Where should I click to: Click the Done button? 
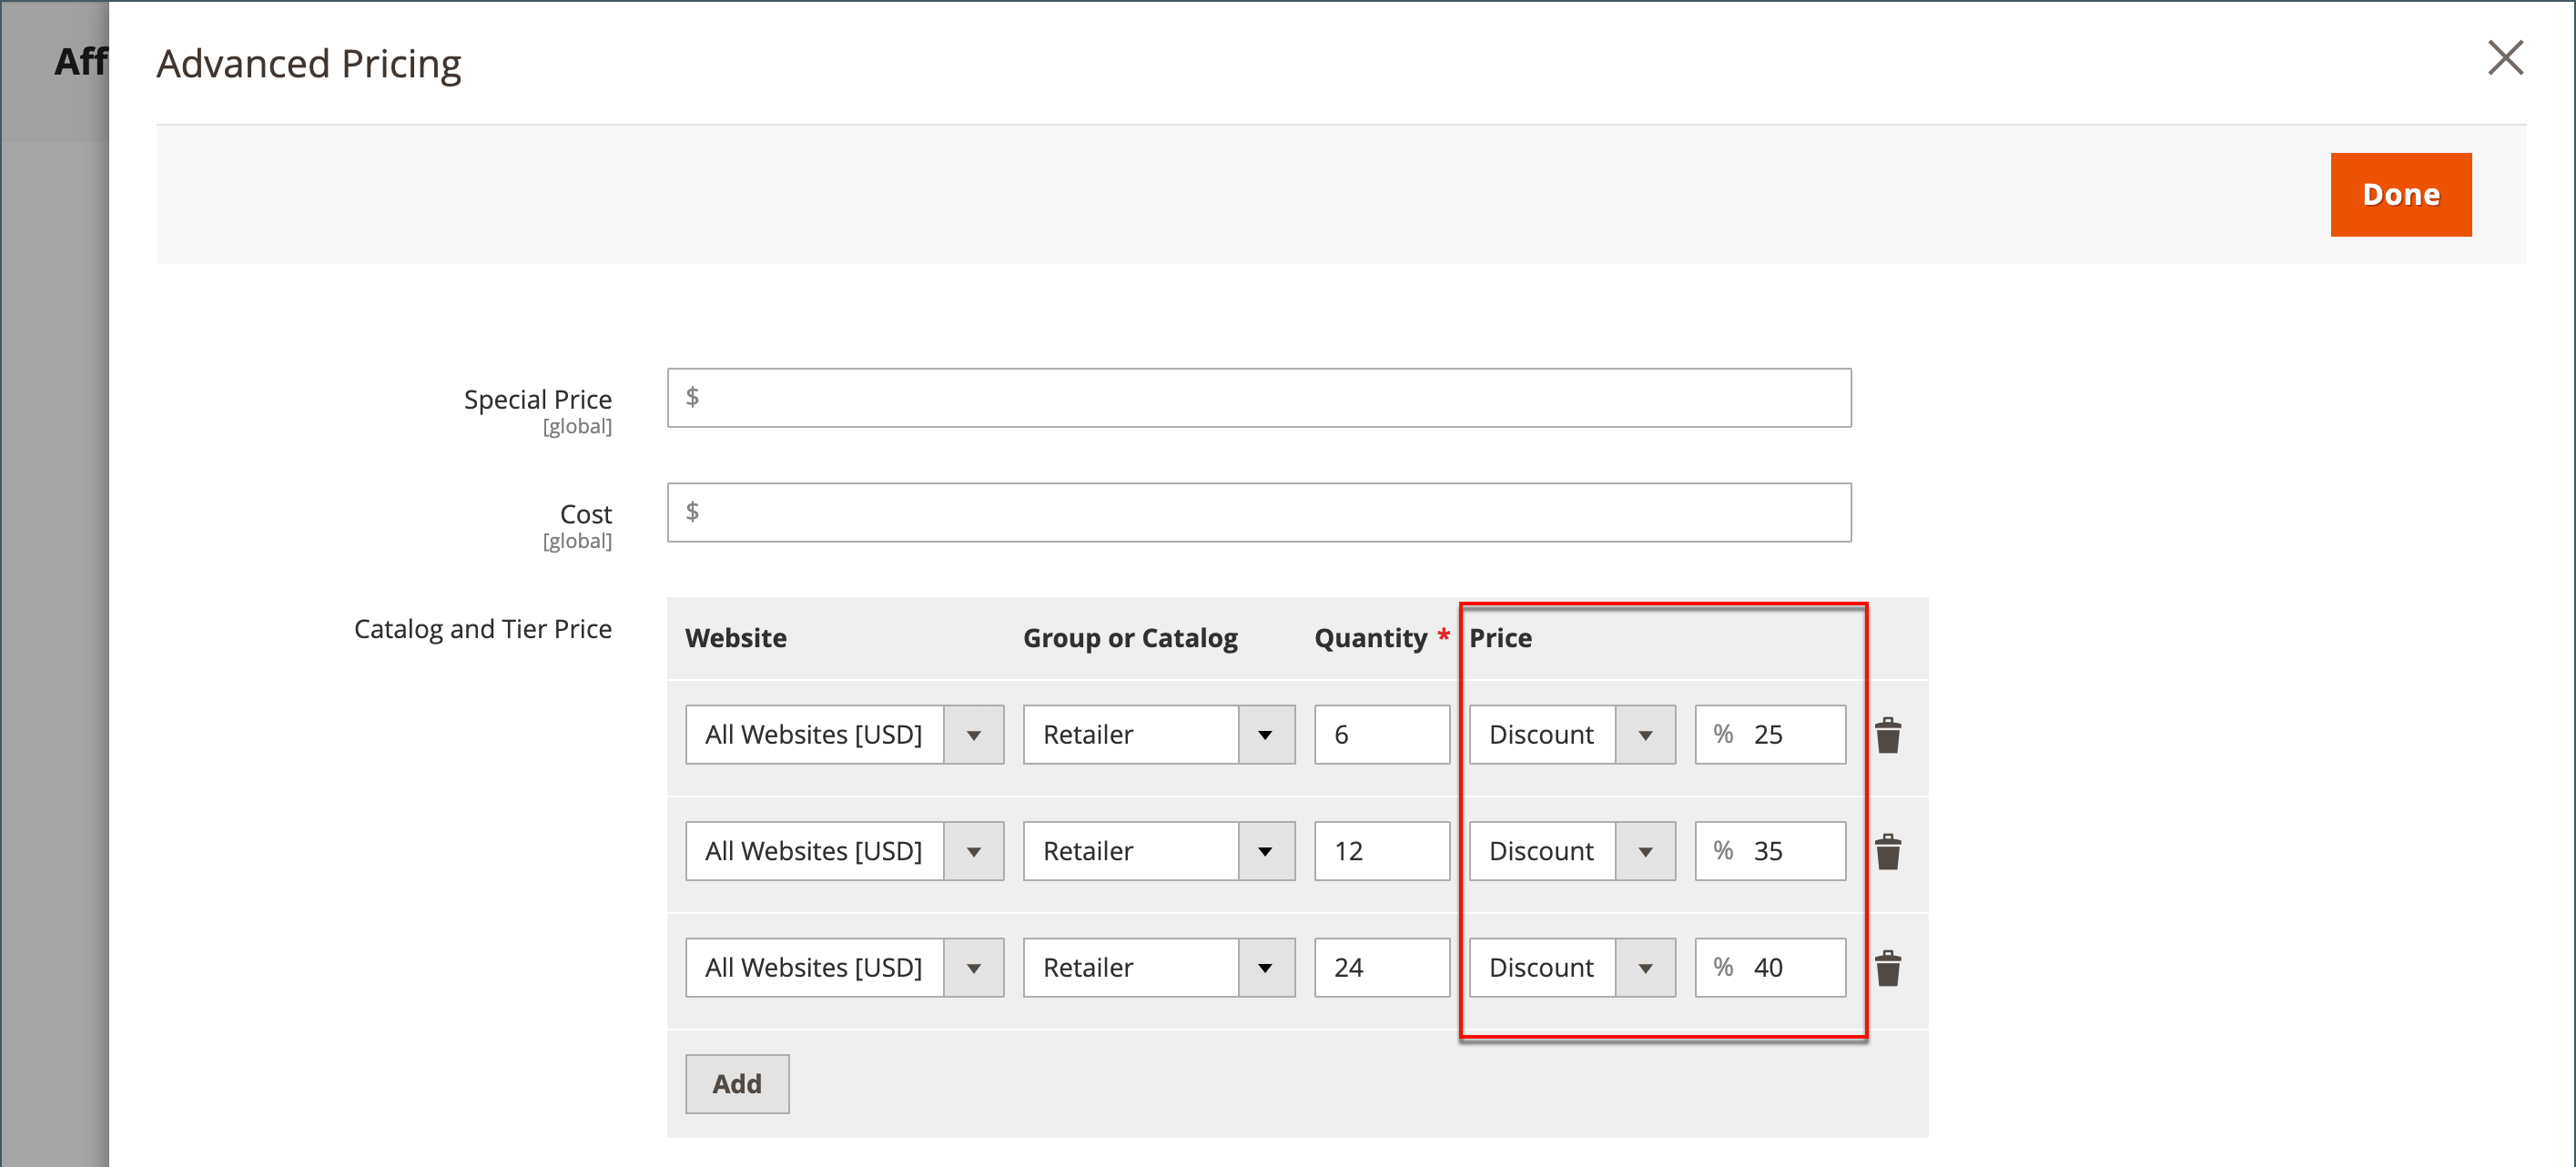coord(2400,195)
